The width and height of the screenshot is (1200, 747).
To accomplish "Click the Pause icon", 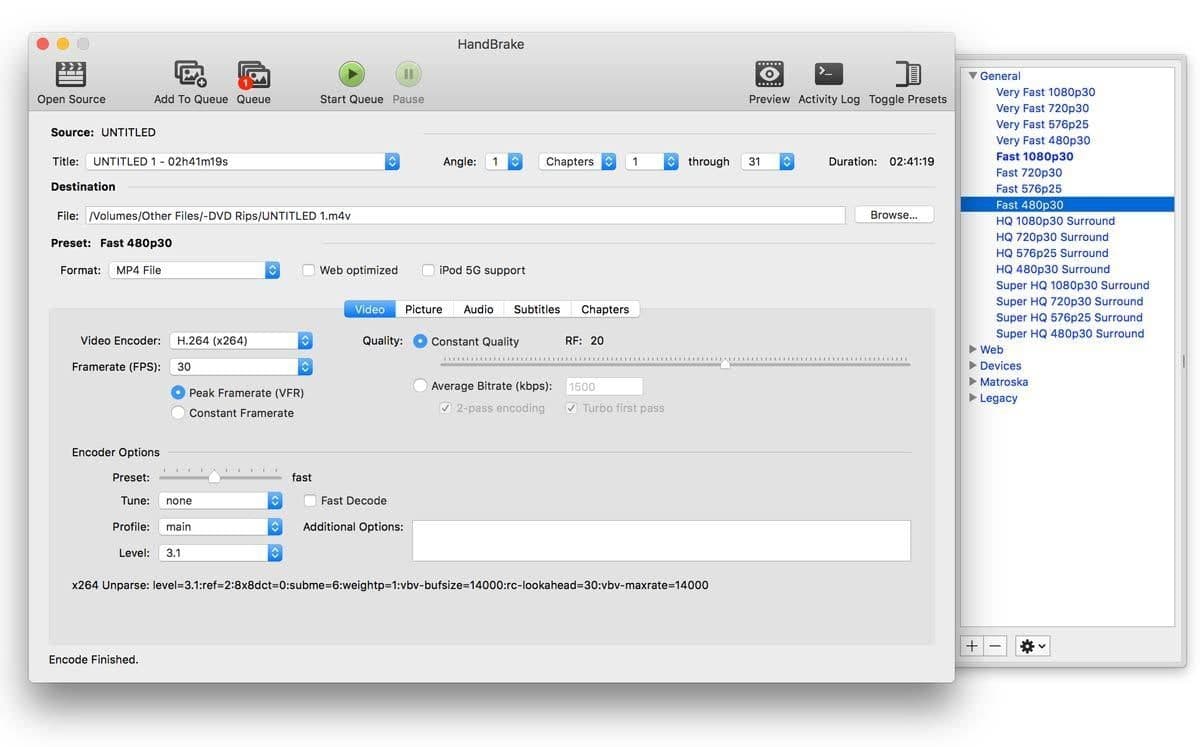I will (408, 74).
